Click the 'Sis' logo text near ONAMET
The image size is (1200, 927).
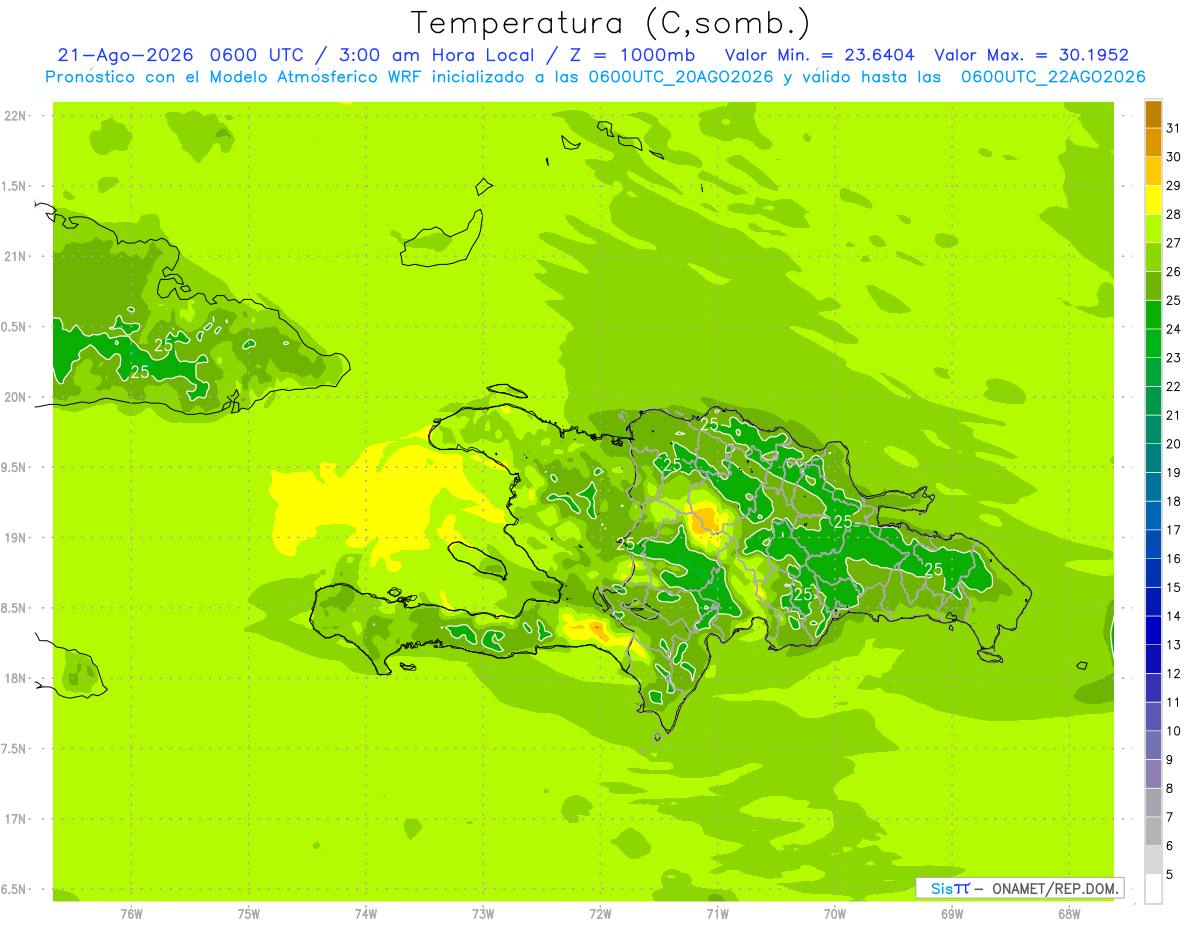coord(942,888)
